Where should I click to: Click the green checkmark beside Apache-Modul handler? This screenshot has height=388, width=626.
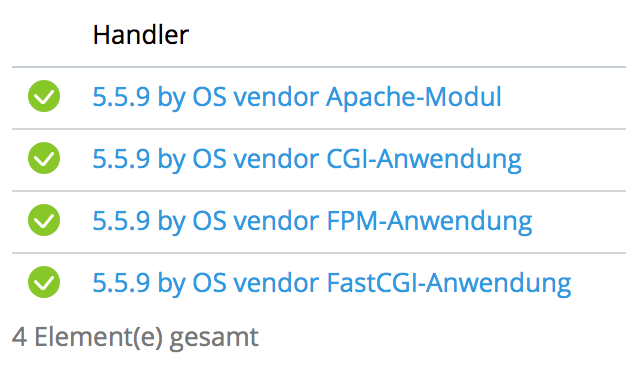tap(44, 96)
